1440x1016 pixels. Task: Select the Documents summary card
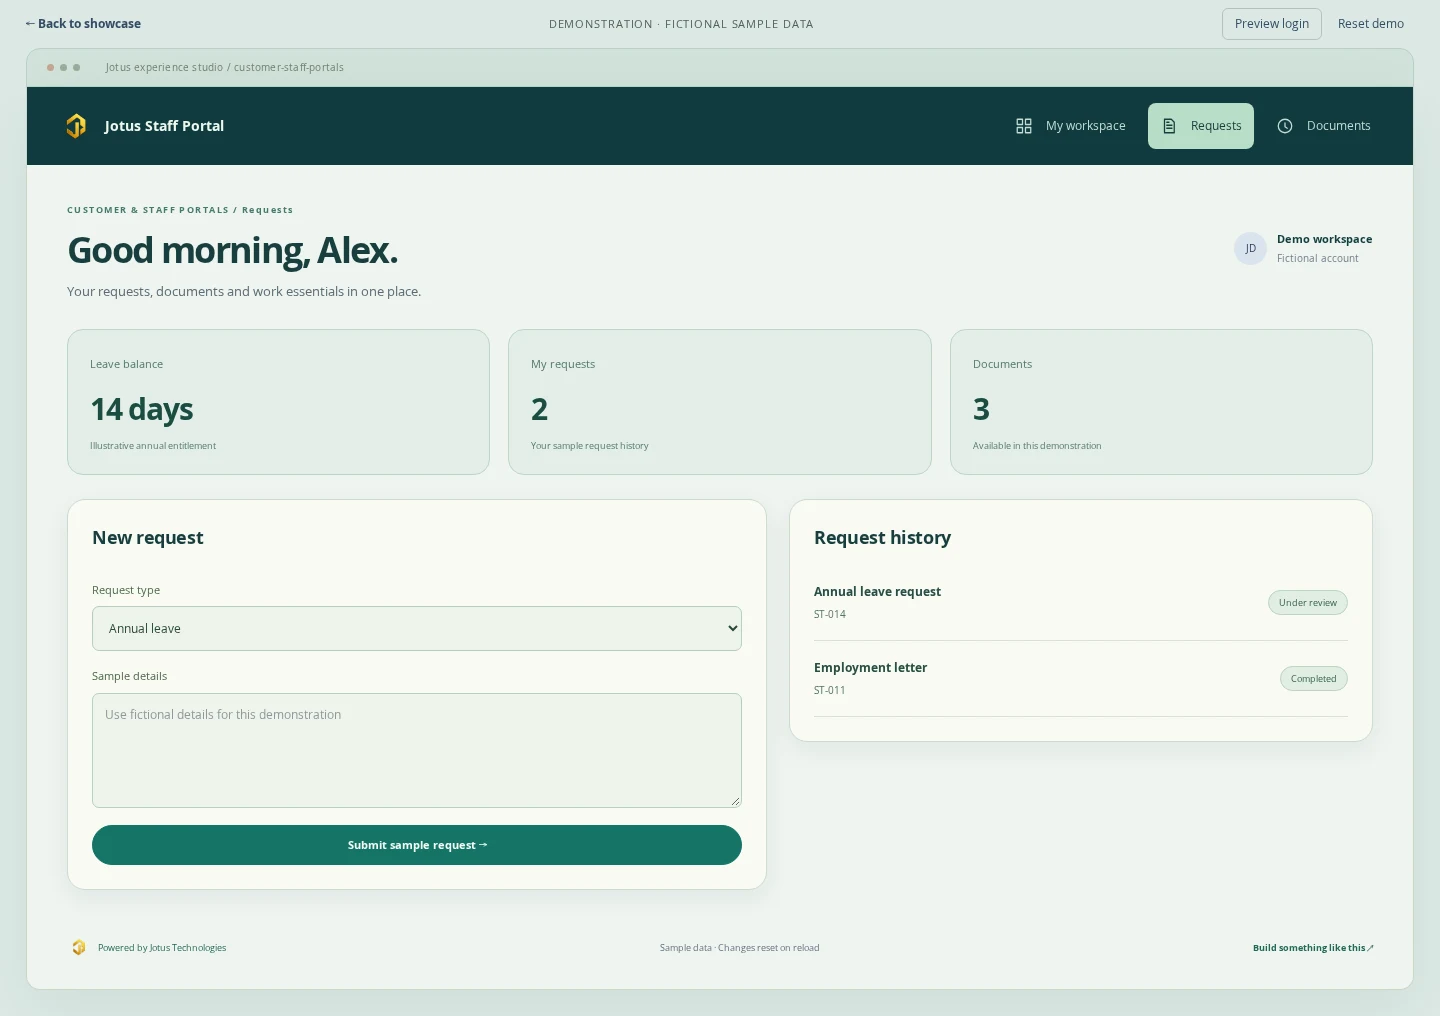(x=1161, y=402)
